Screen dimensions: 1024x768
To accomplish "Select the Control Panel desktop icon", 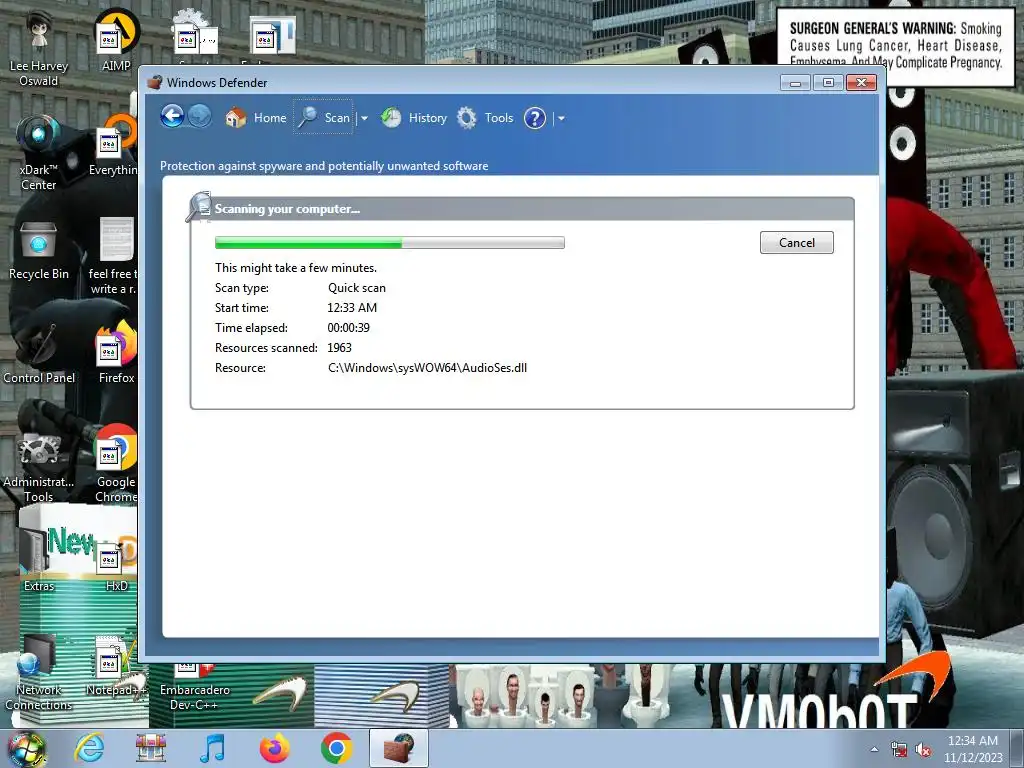I will point(39,354).
